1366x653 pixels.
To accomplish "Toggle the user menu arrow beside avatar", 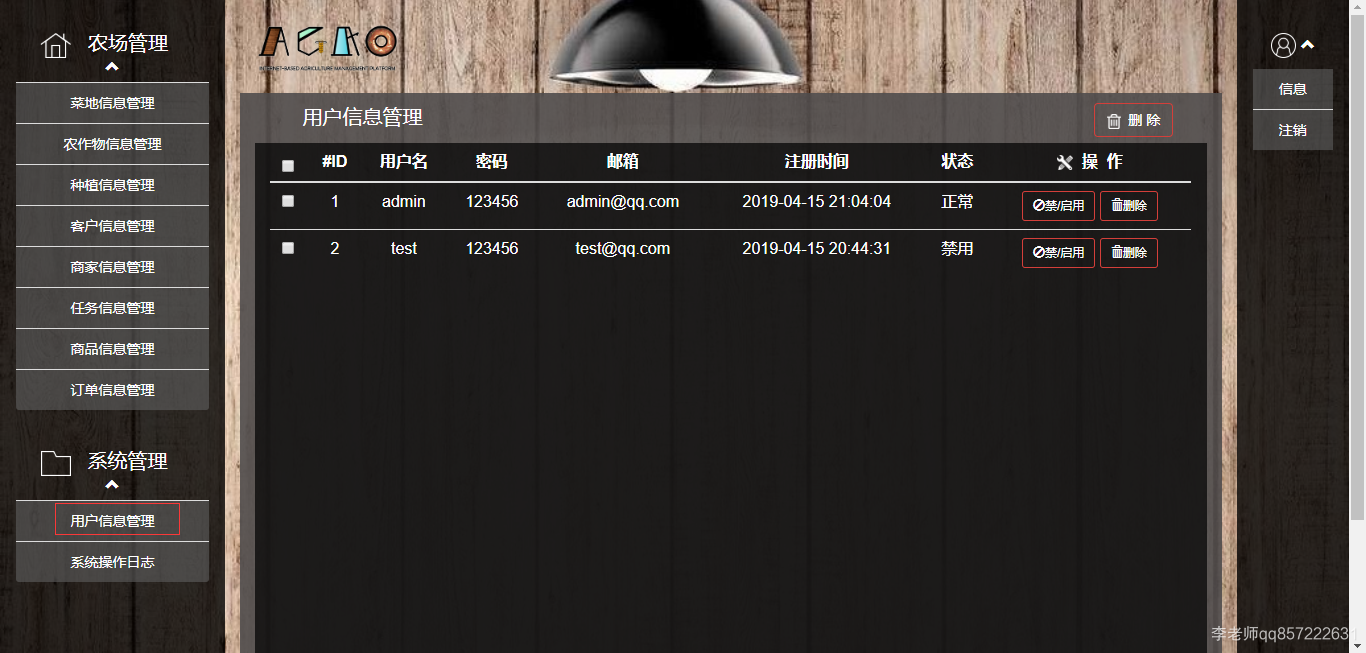I will click(x=1307, y=45).
